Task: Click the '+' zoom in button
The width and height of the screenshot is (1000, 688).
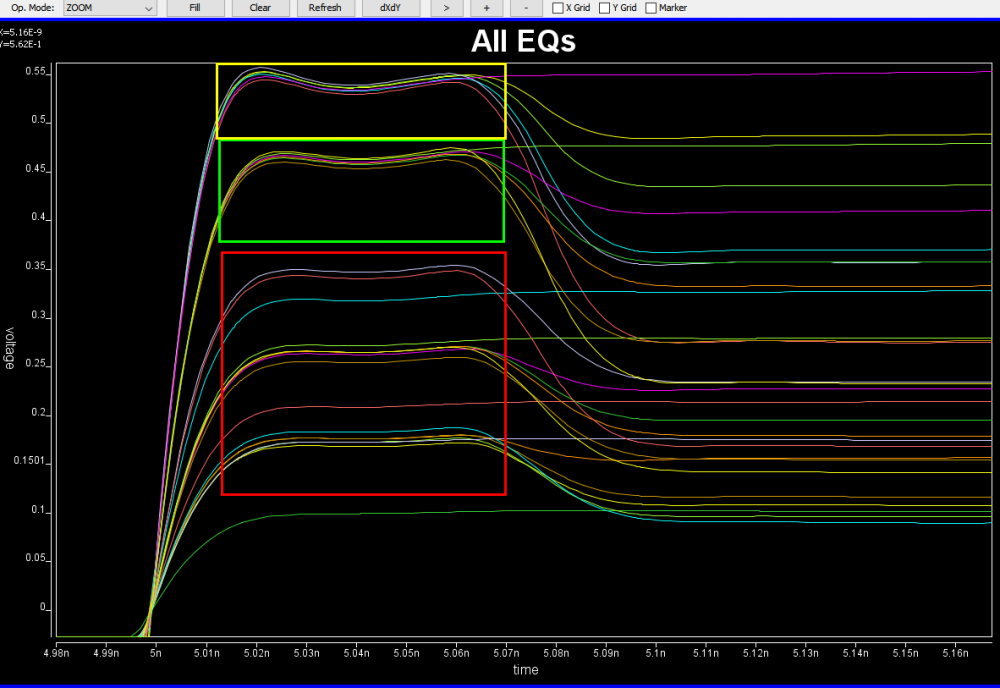Action: 486,8
